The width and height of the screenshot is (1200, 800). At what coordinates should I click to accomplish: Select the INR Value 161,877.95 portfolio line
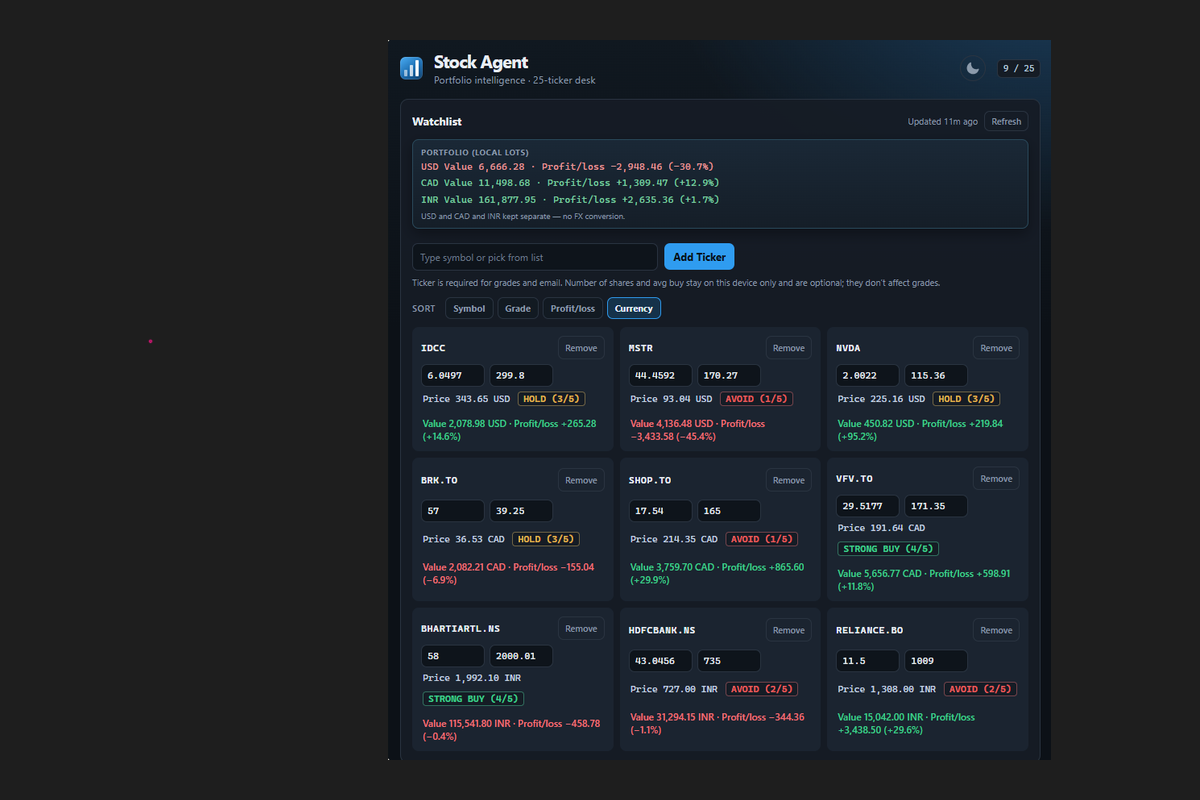[570, 200]
